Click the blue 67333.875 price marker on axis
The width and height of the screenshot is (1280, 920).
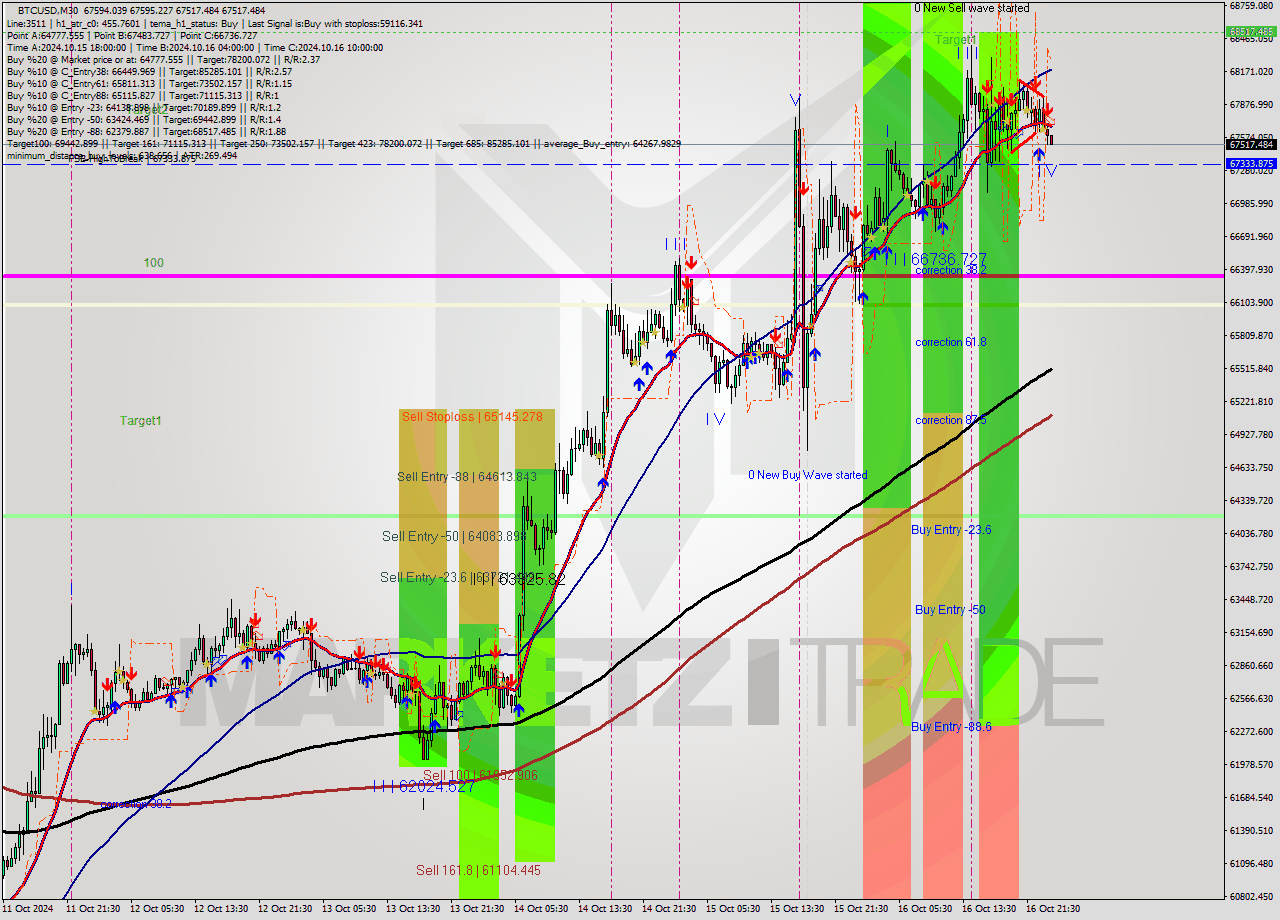1250,164
